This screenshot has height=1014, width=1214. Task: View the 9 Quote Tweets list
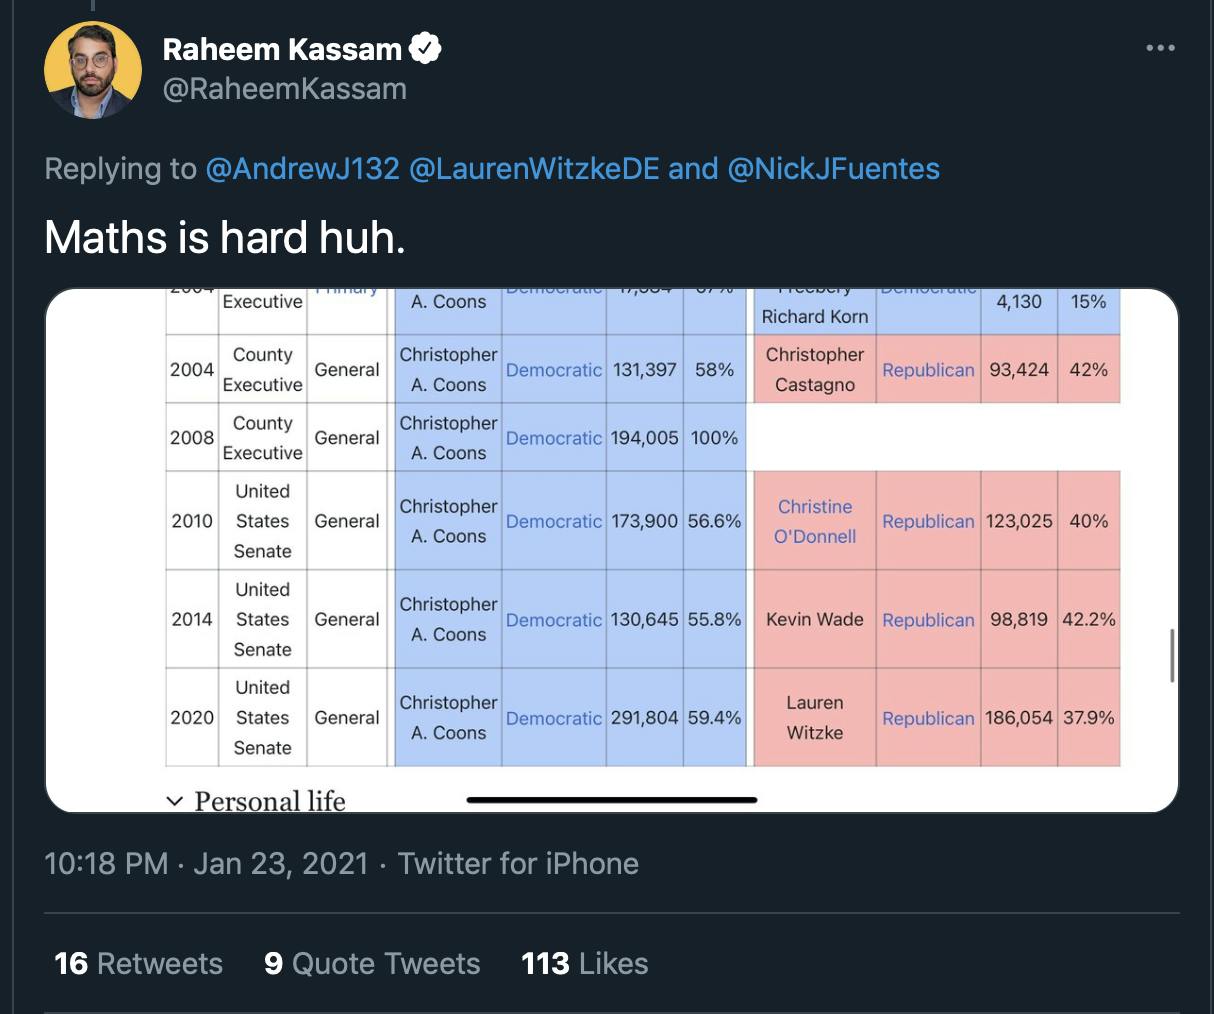[372, 963]
